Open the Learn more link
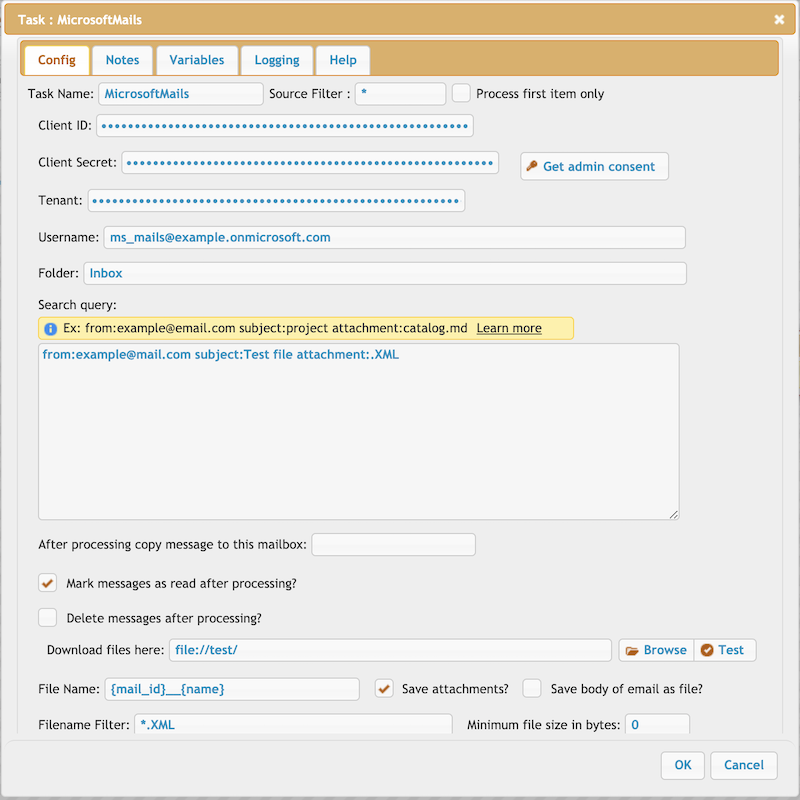This screenshot has height=800, width=800. 509,328
